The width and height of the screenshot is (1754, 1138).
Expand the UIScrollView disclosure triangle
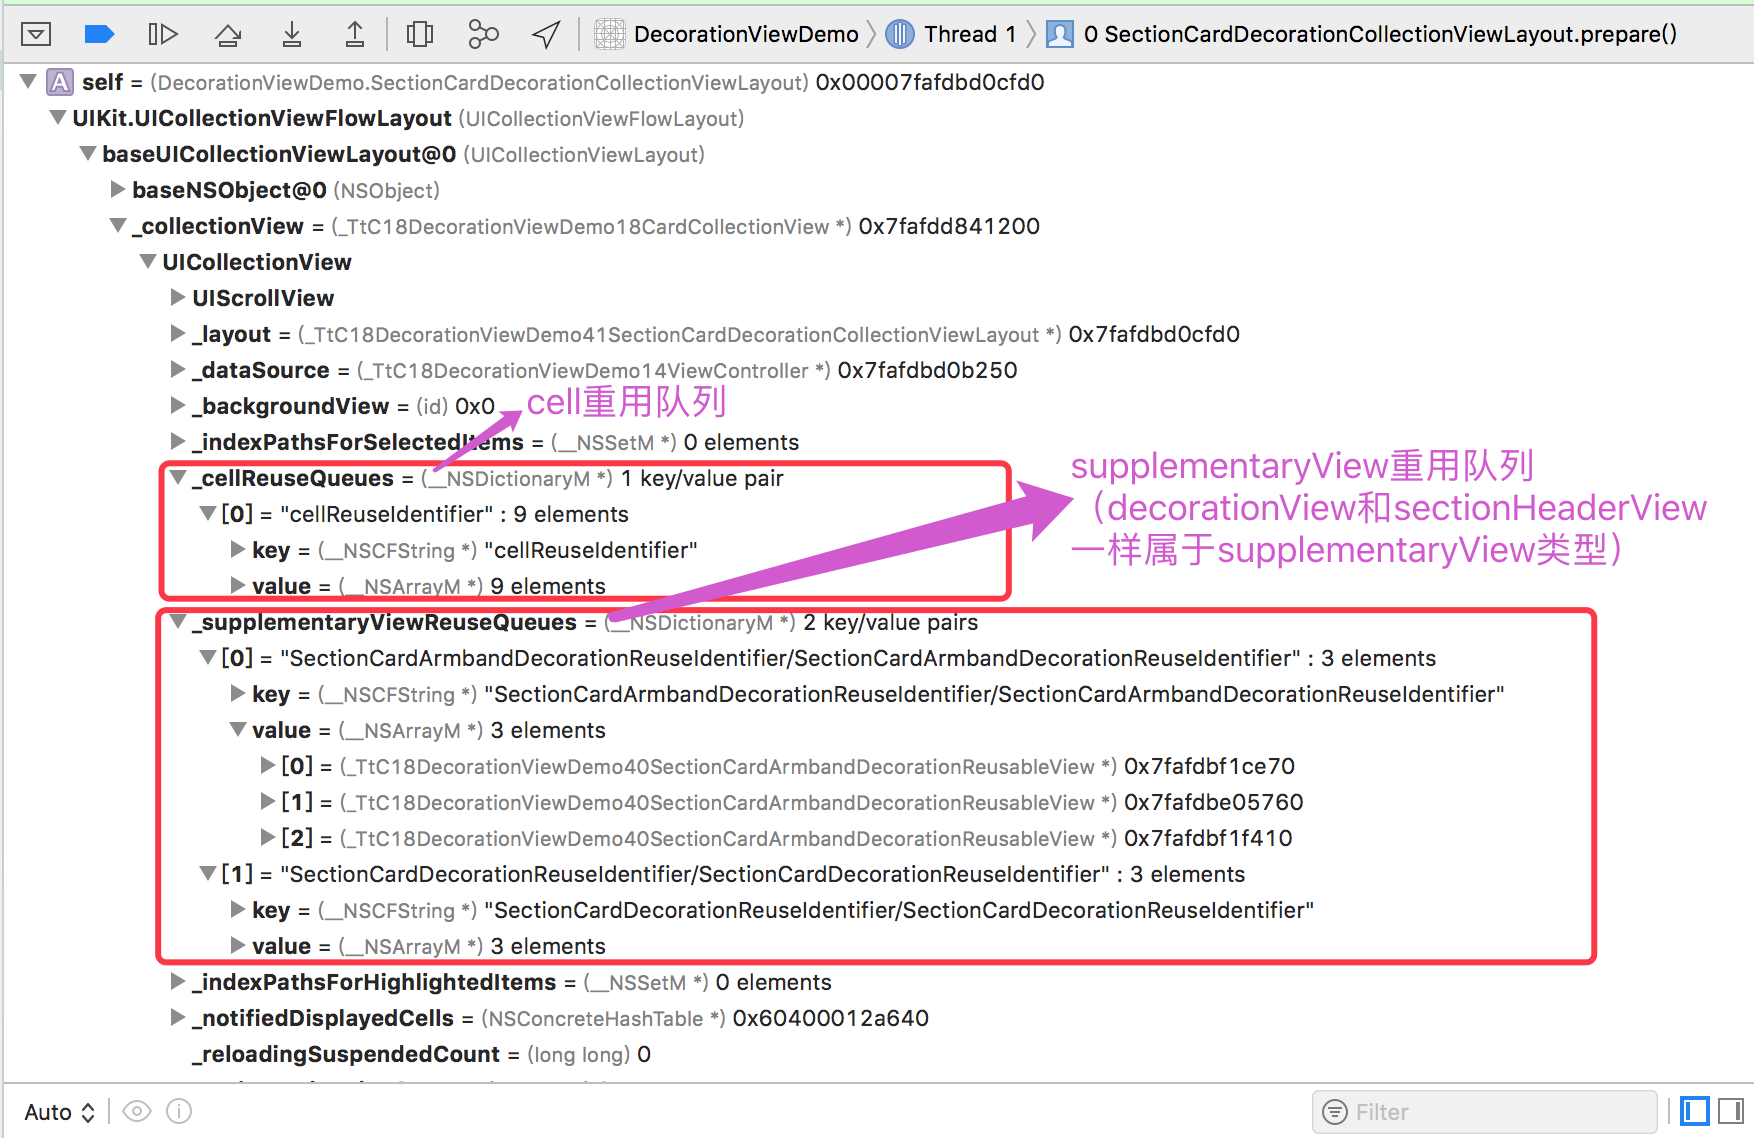(176, 297)
